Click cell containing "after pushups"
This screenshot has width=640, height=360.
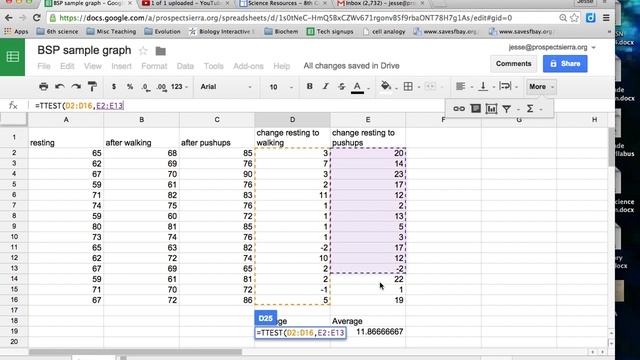tap(217, 138)
